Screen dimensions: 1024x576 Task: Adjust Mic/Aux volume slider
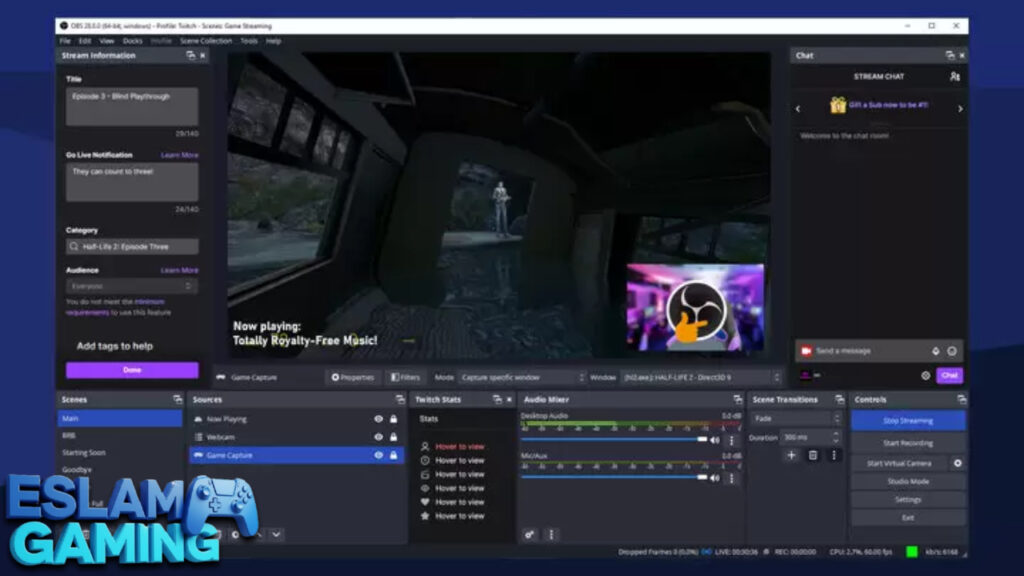click(x=614, y=477)
